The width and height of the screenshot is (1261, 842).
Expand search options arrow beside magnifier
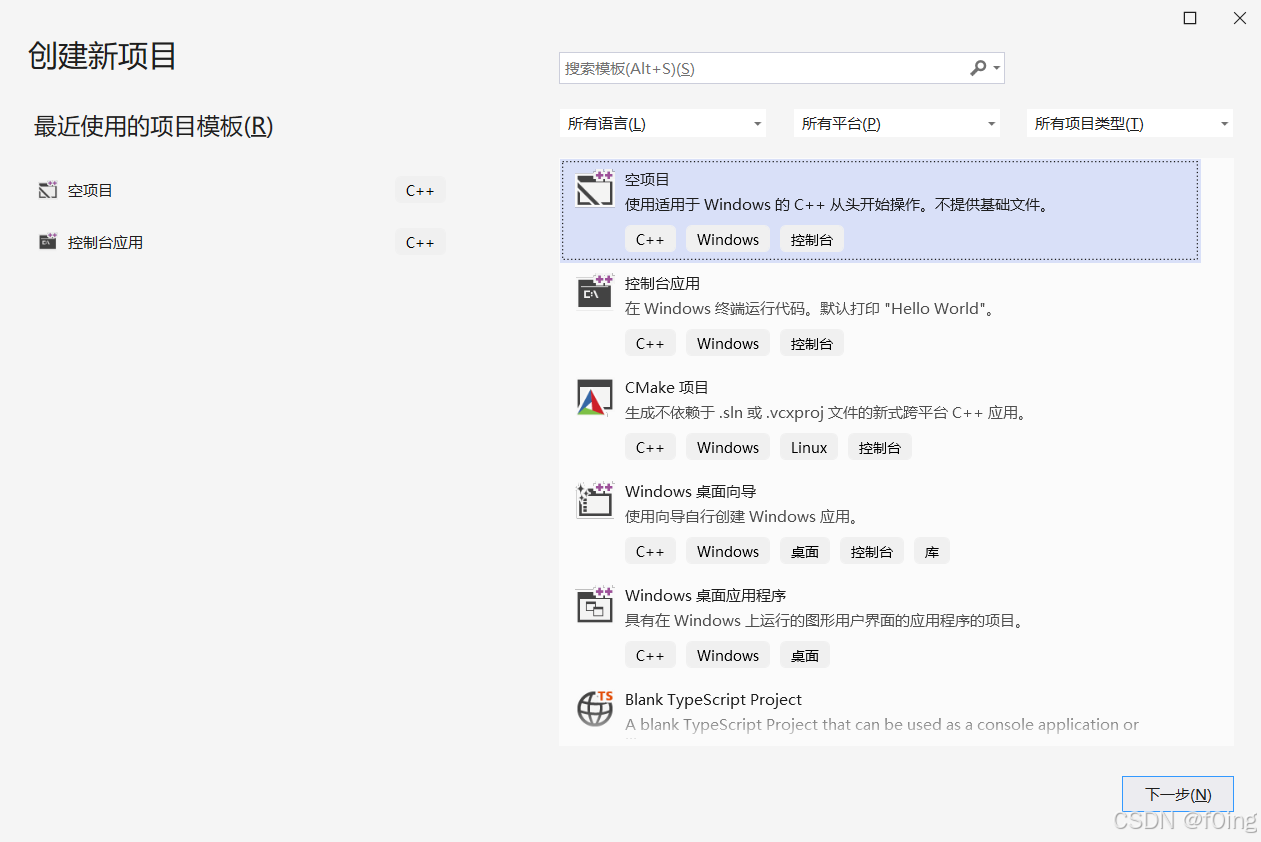[996, 69]
